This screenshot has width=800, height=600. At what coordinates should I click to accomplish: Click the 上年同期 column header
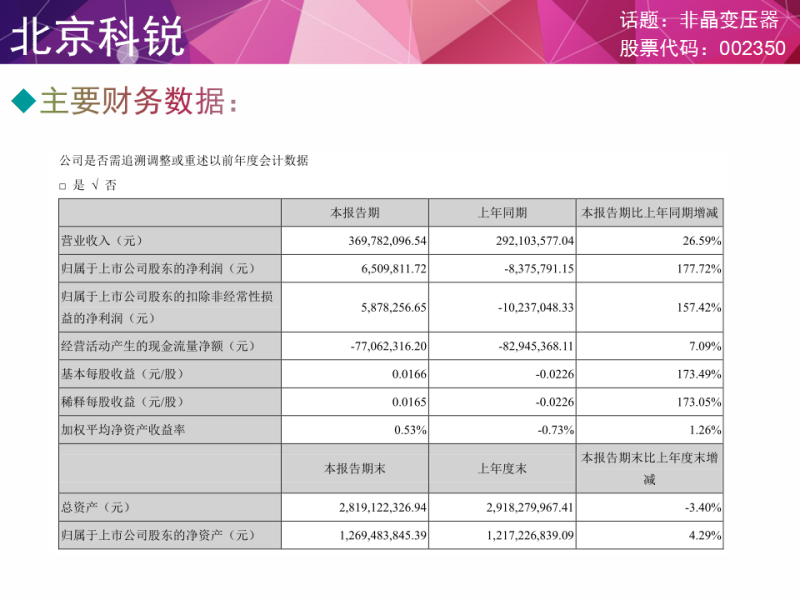(502, 213)
